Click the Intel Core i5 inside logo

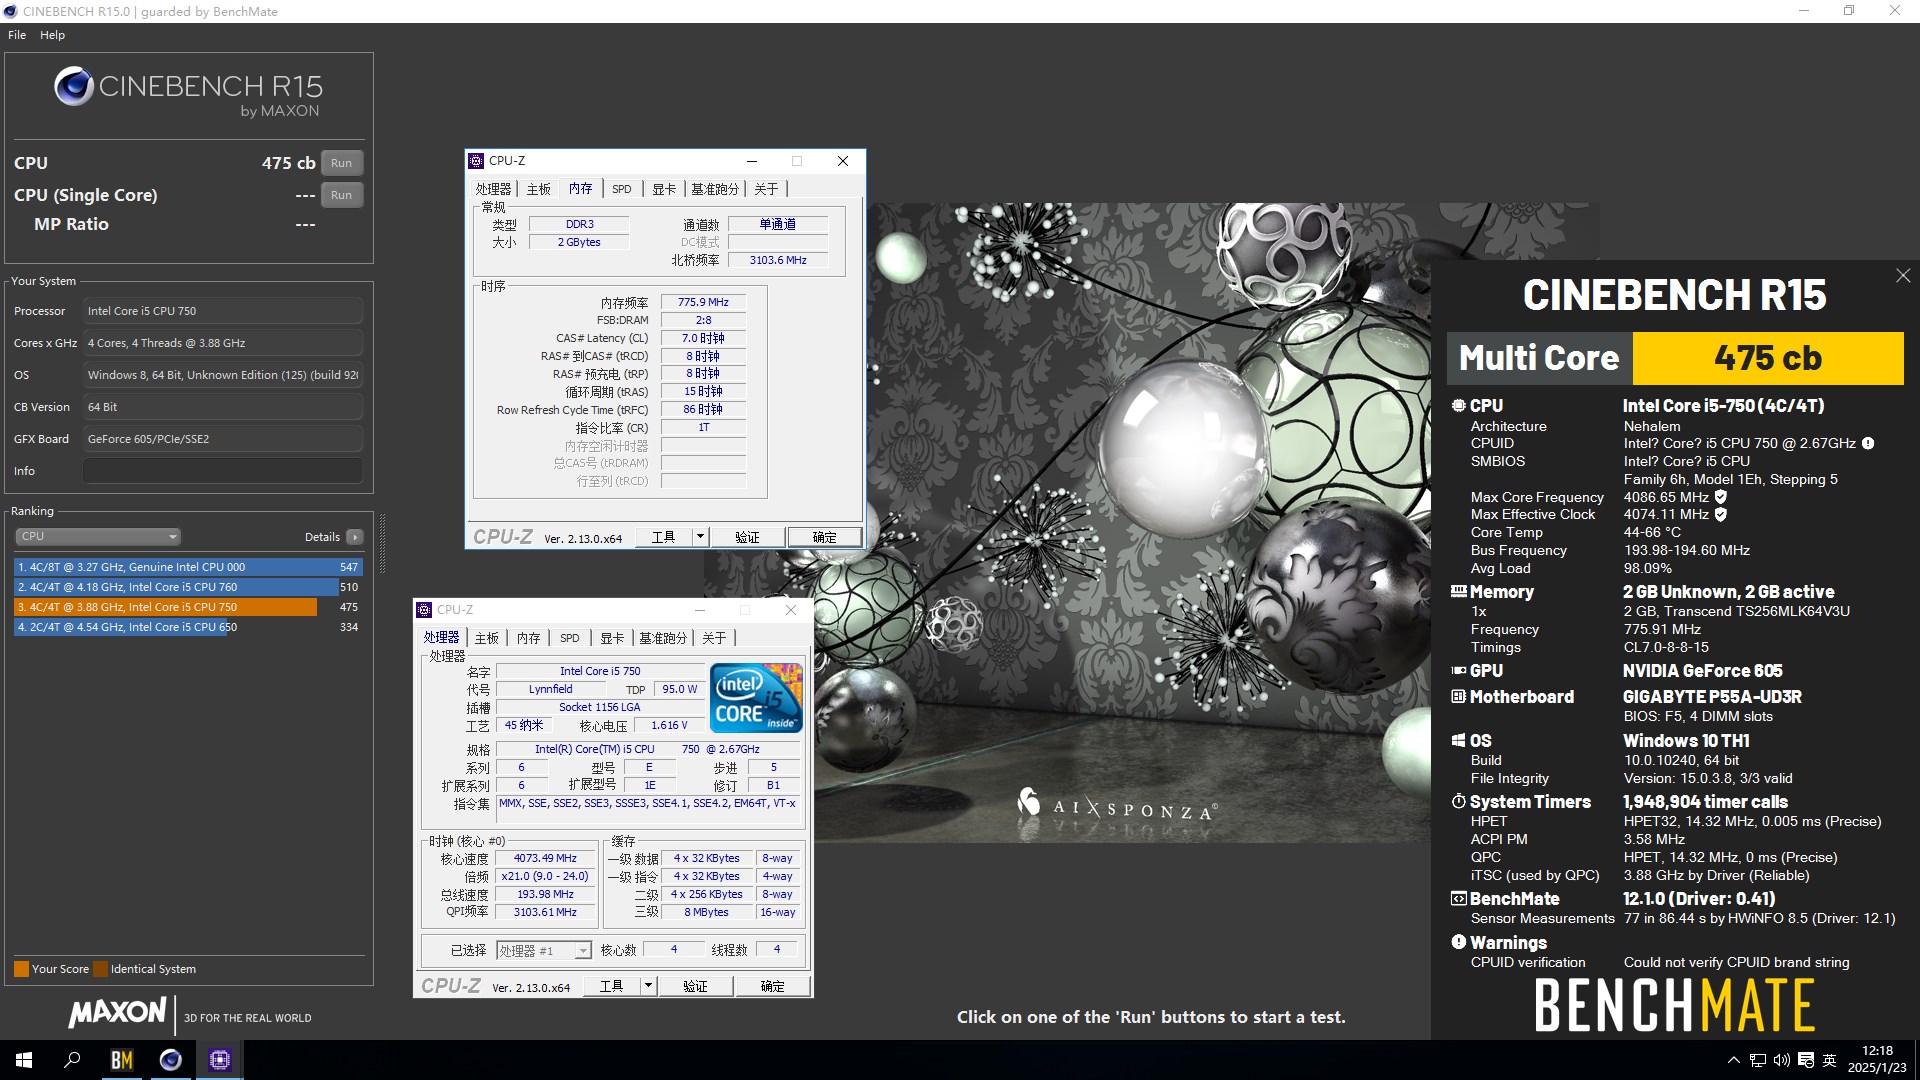coord(757,698)
